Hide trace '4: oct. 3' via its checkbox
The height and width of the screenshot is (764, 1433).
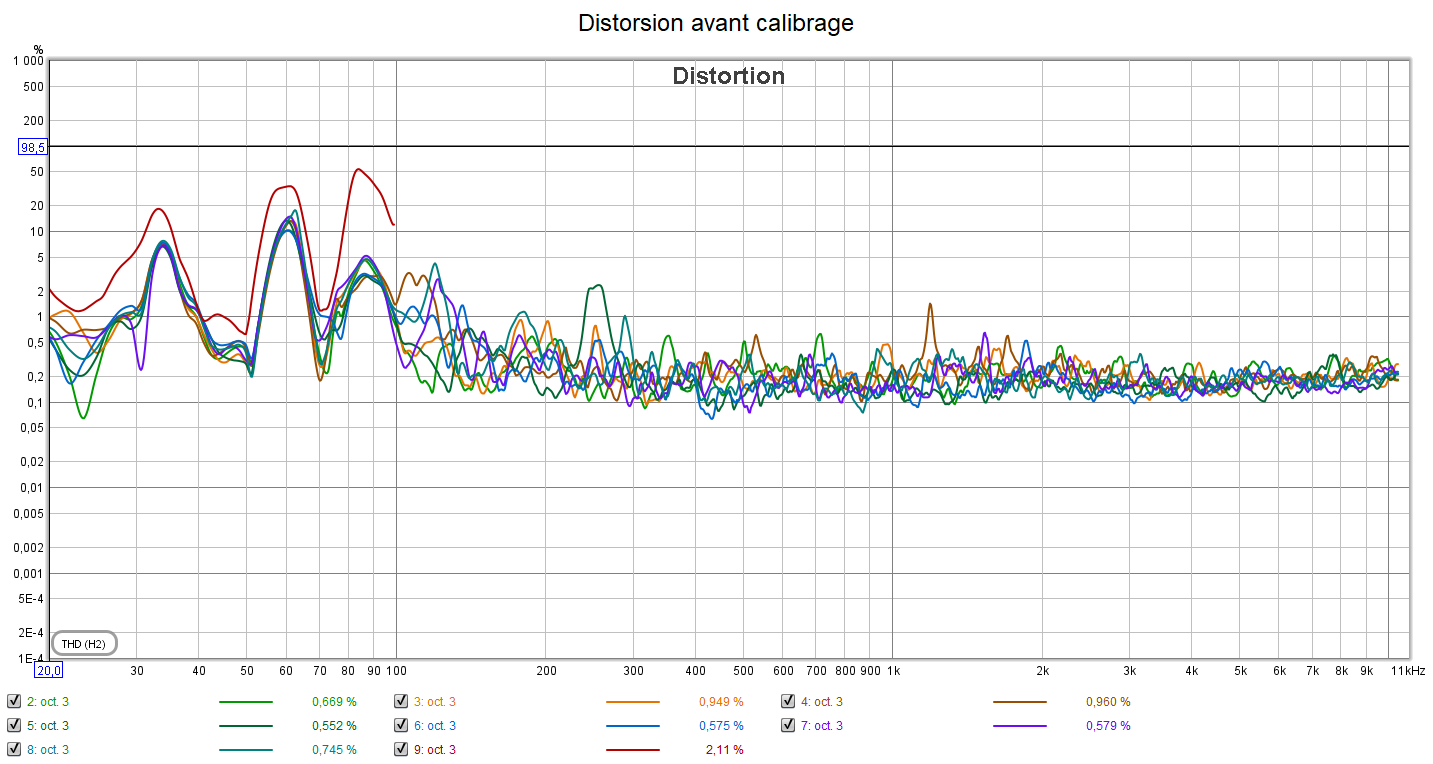pyautogui.click(x=787, y=701)
